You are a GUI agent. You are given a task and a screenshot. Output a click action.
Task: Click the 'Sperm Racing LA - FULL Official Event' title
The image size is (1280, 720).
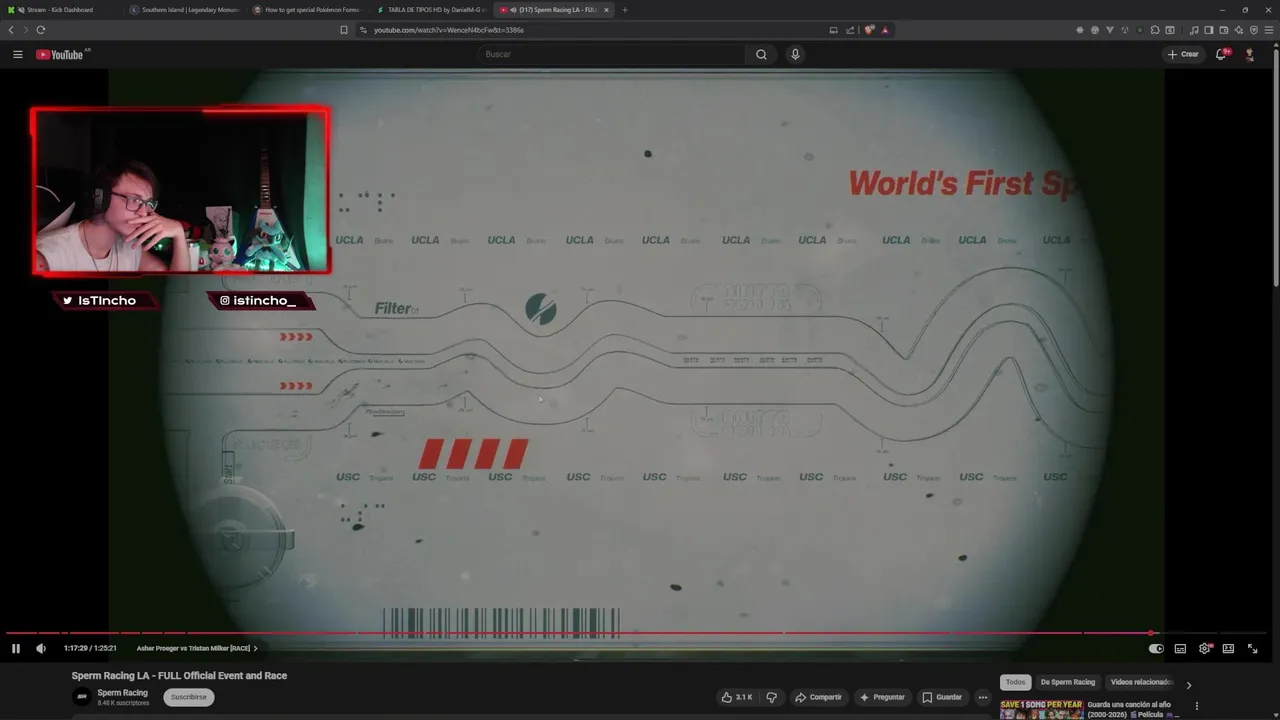pyautogui.click(x=179, y=676)
